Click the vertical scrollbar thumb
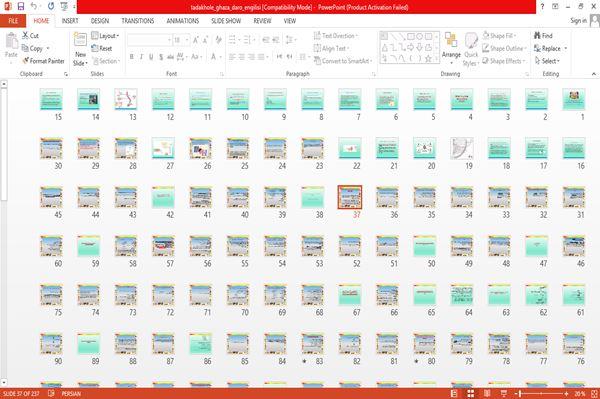 pyautogui.click(x=3, y=145)
